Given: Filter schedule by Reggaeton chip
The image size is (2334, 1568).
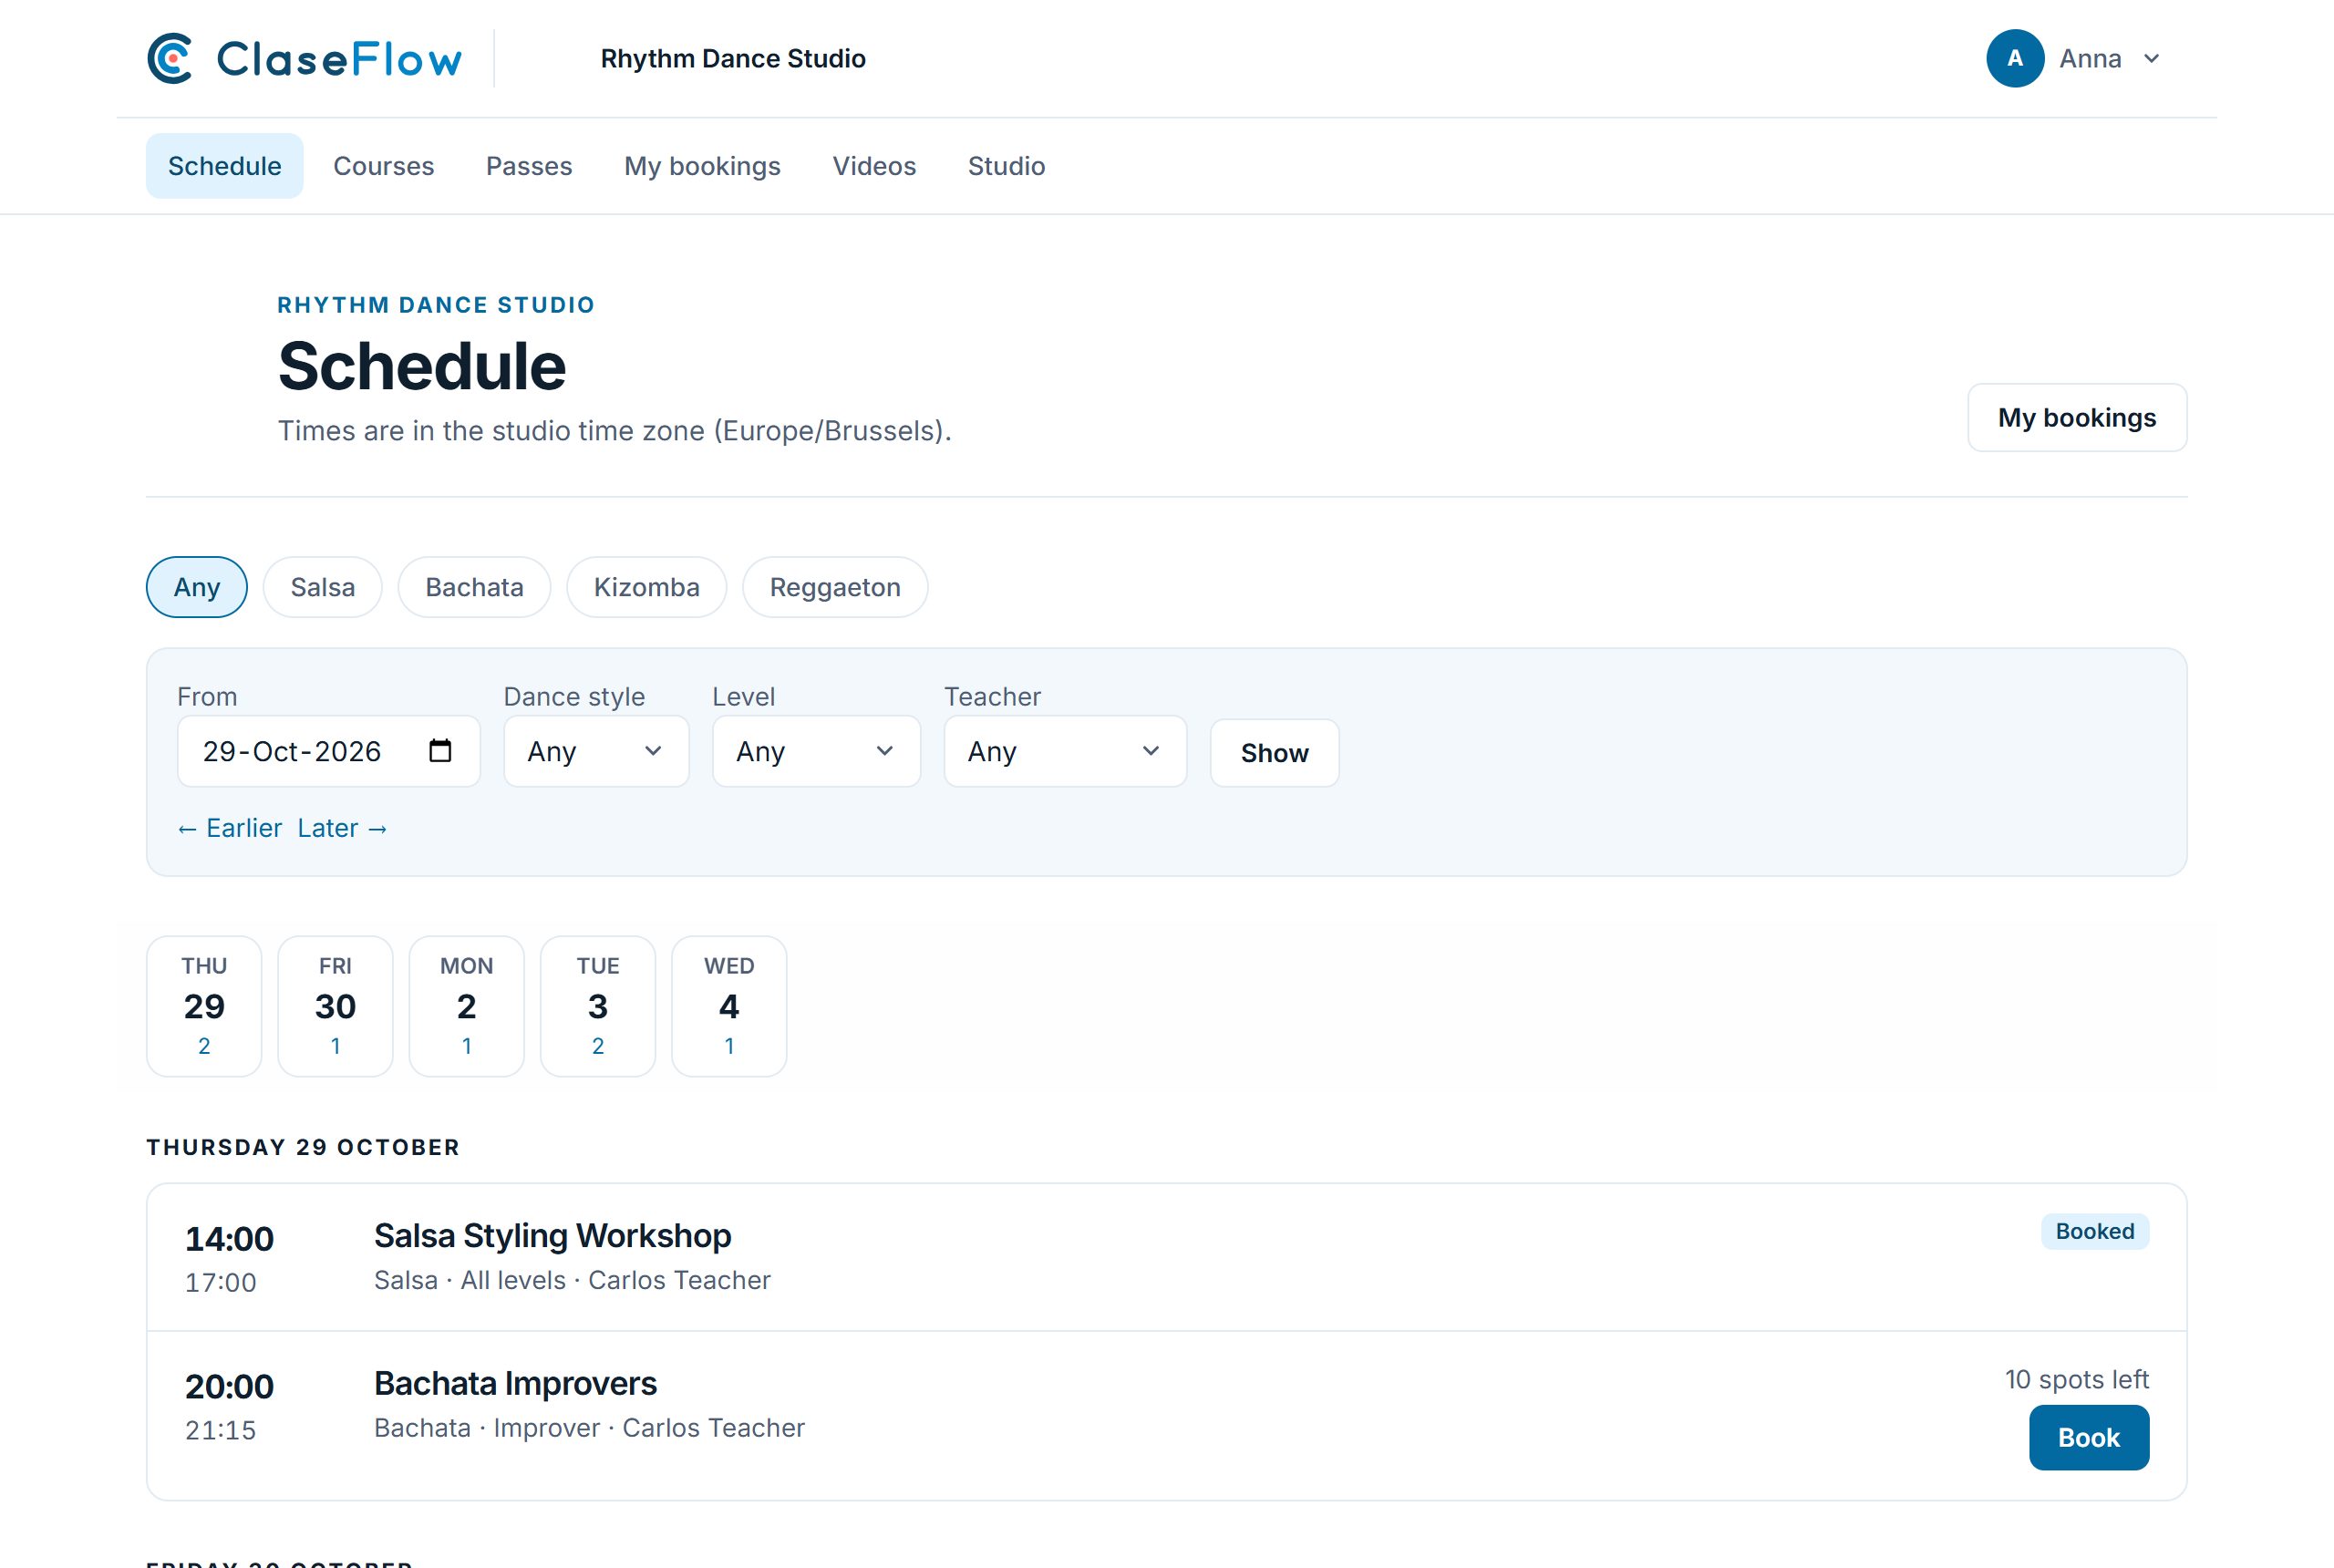Looking at the screenshot, I should (x=835, y=587).
